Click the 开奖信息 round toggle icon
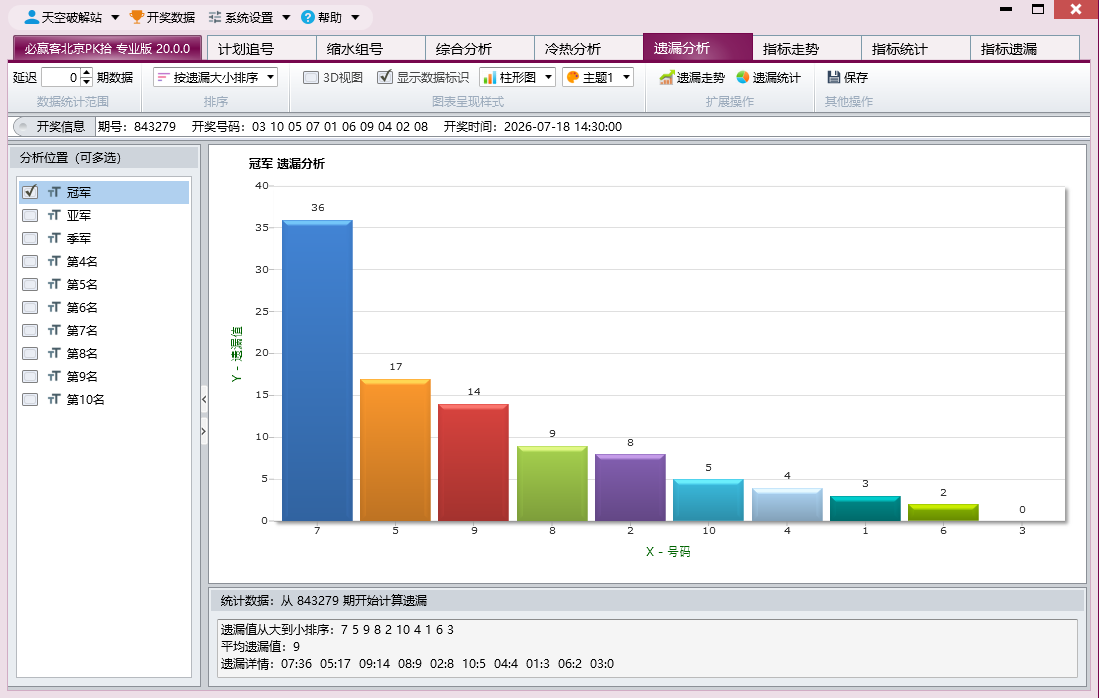 click(x=23, y=126)
